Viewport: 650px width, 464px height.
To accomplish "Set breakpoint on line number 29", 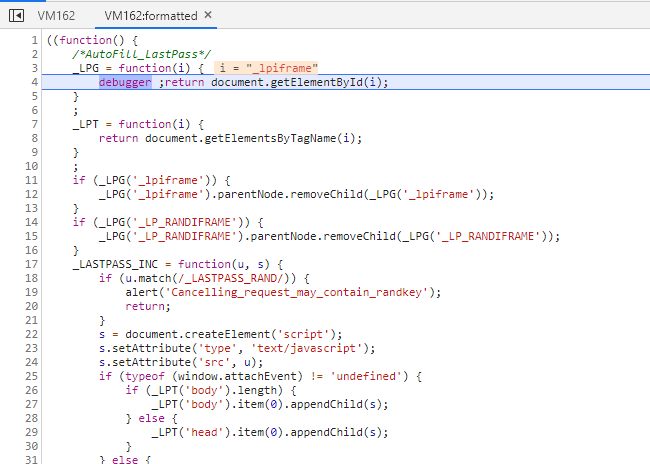I will pos(32,432).
